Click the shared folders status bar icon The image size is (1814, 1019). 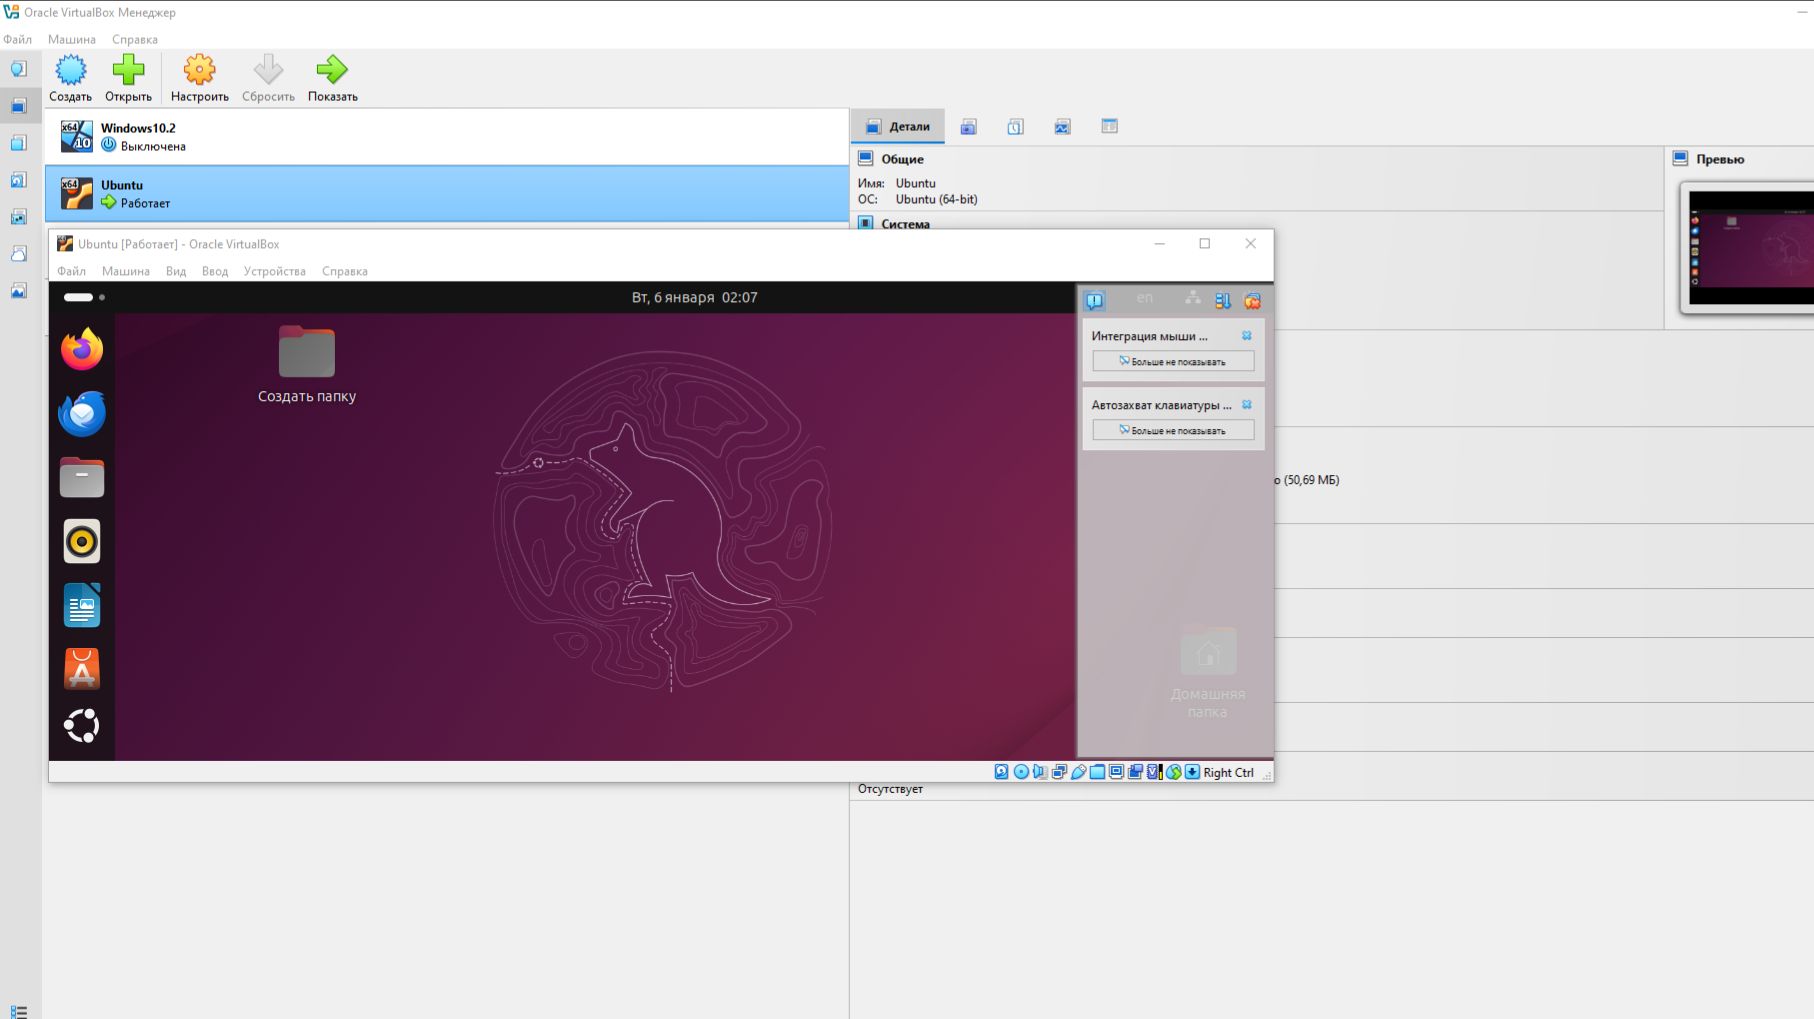coord(1097,772)
